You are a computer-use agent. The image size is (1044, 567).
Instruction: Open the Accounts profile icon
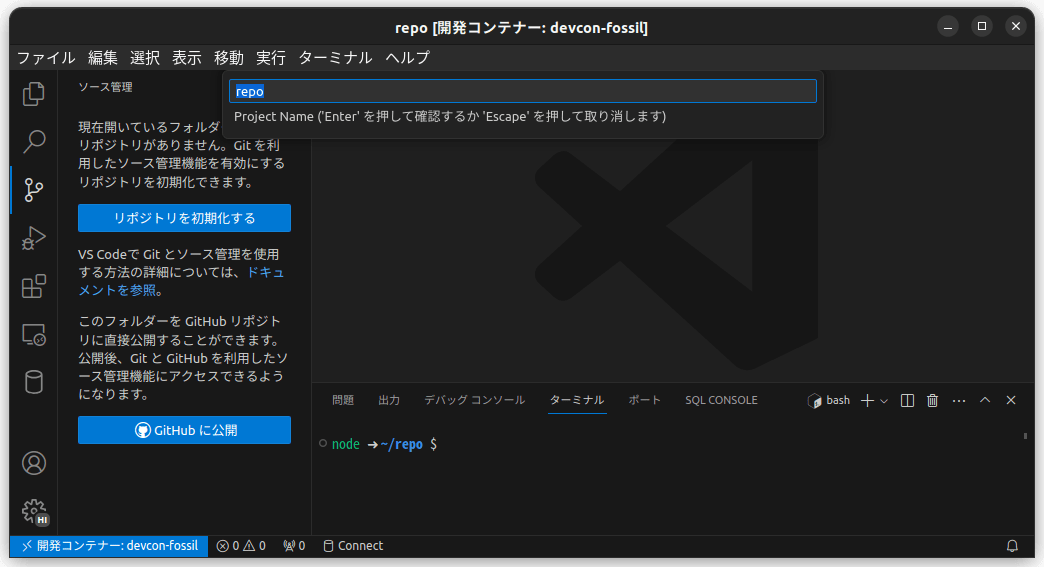click(x=33, y=463)
